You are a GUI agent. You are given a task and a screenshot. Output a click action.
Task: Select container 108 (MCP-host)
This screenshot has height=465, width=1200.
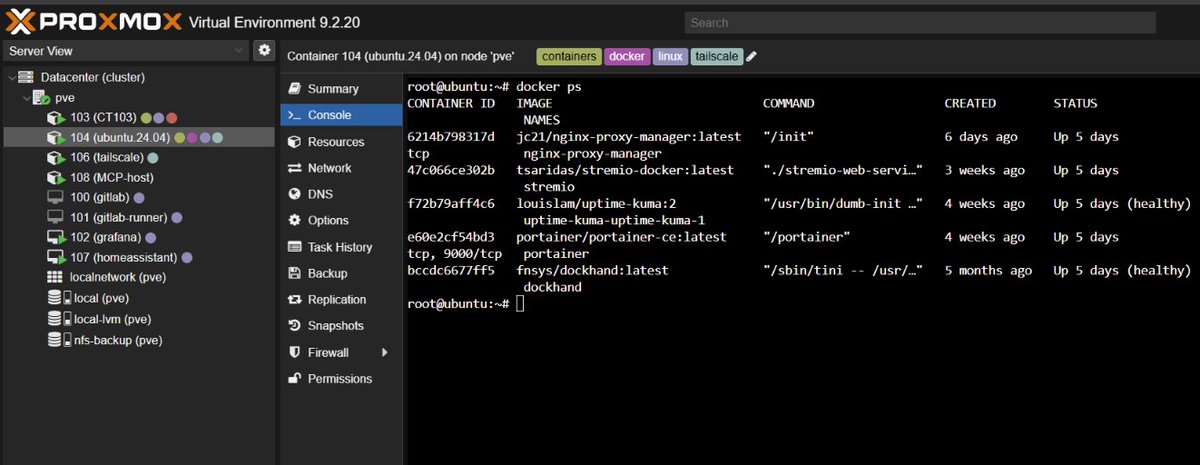point(138,178)
